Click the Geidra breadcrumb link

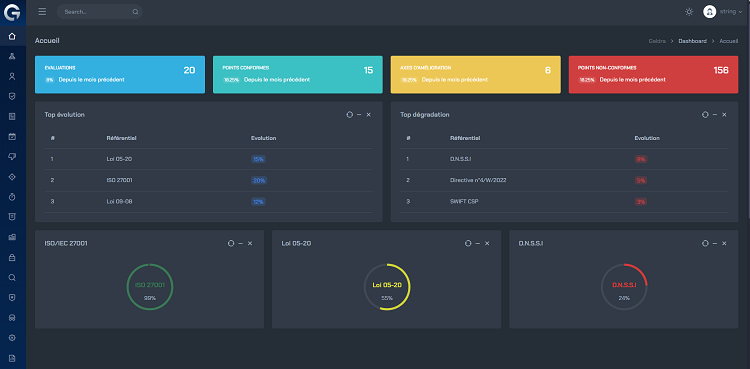(x=657, y=41)
